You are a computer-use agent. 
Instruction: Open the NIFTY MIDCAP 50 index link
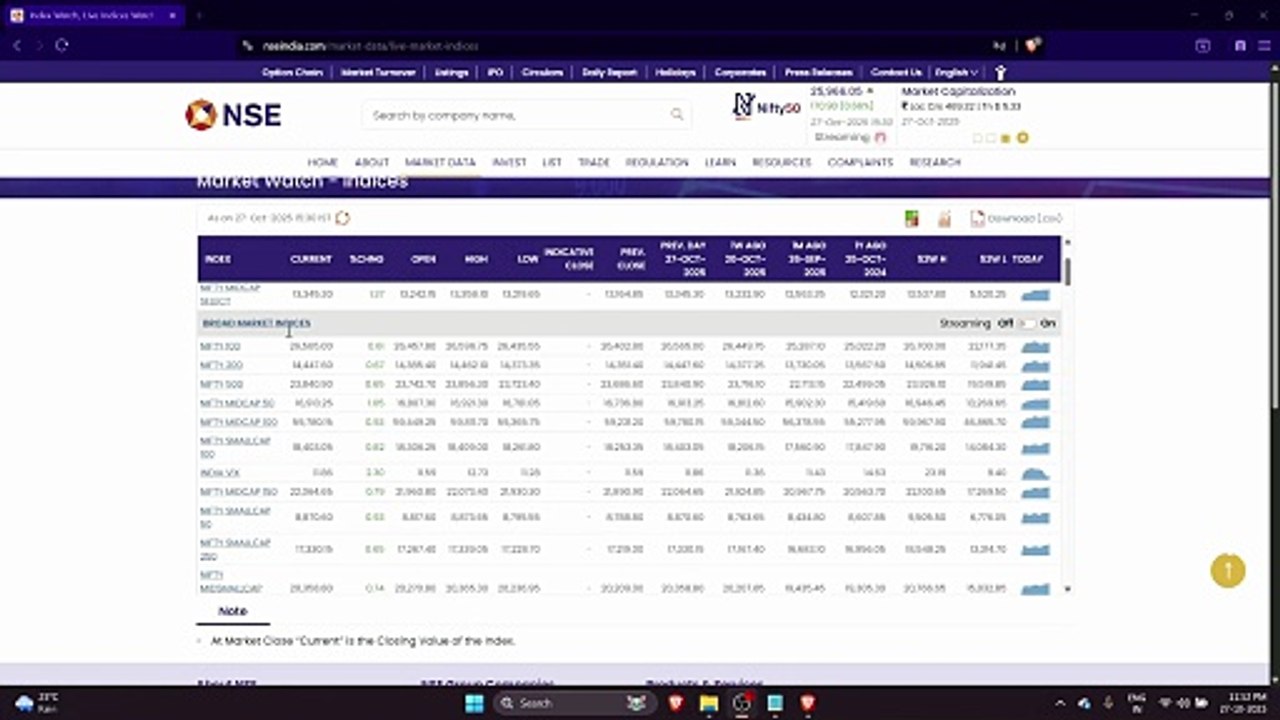click(x=237, y=403)
